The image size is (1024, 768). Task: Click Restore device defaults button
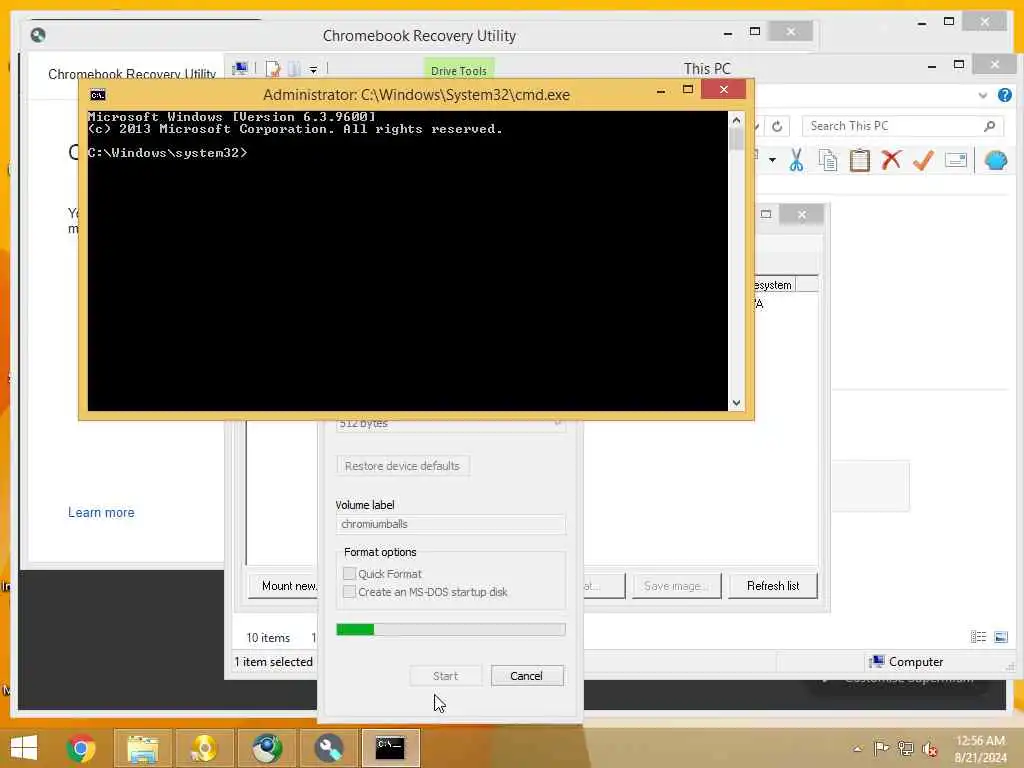(x=402, y=466)
